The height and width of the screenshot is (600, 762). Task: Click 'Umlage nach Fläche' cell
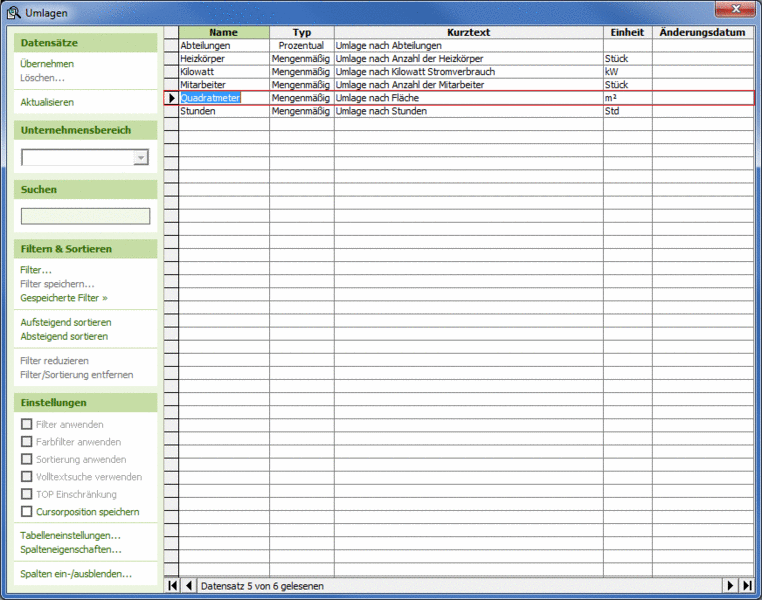[468, 98]
